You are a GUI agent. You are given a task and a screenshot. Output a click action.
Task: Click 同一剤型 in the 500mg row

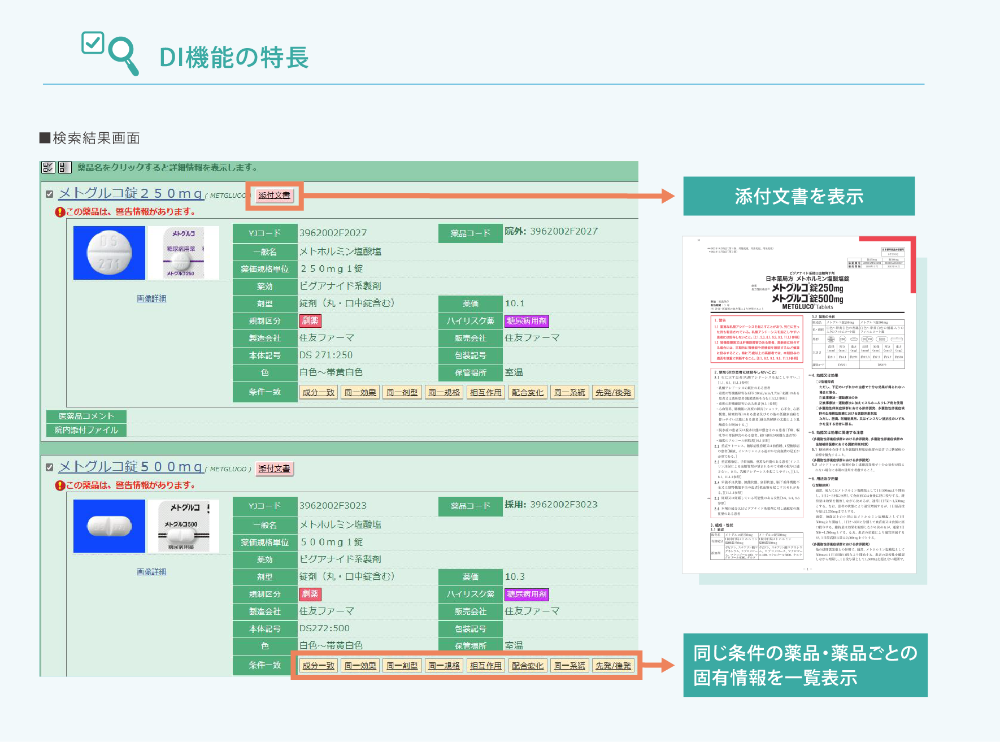[402, 666]
